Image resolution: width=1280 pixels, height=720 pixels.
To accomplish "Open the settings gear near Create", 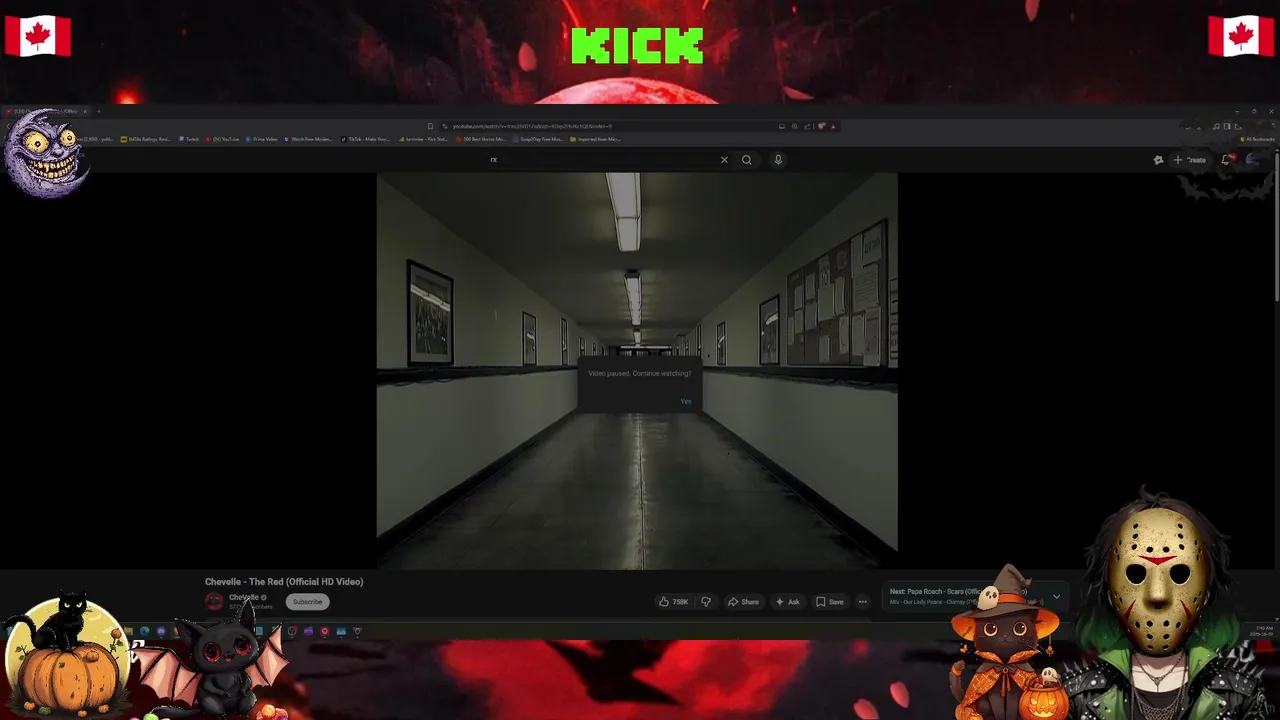I will 1158,160.
